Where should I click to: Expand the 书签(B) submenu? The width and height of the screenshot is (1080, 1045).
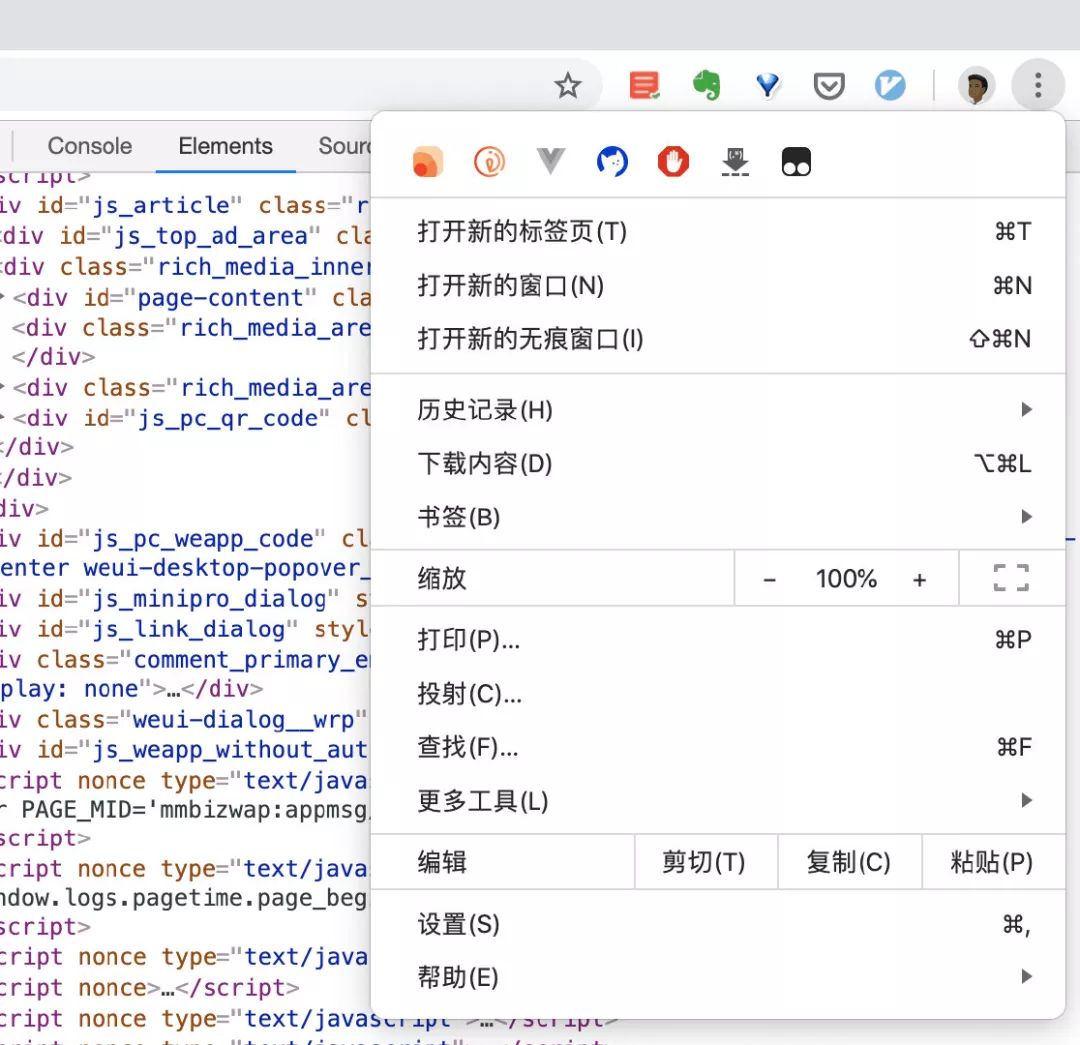718,517
